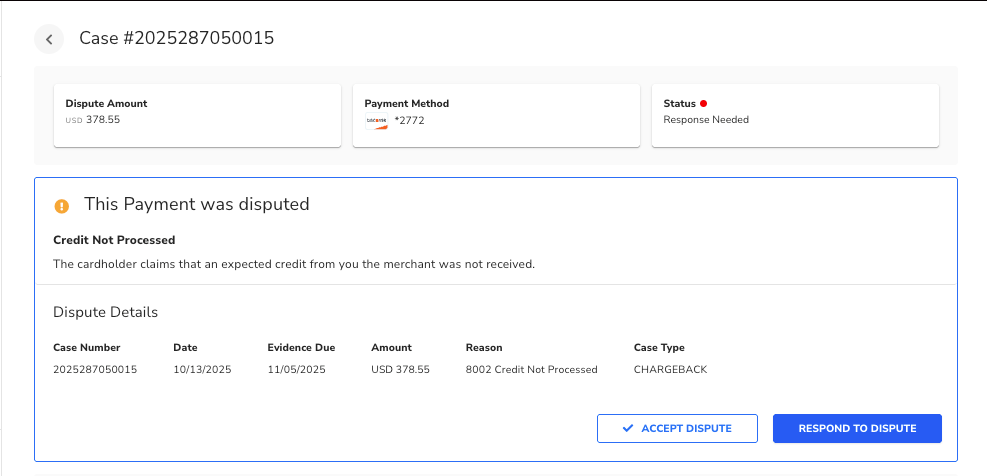Click the back arrow button
This screenshot has height=476, width=987.
click(49, 39)
